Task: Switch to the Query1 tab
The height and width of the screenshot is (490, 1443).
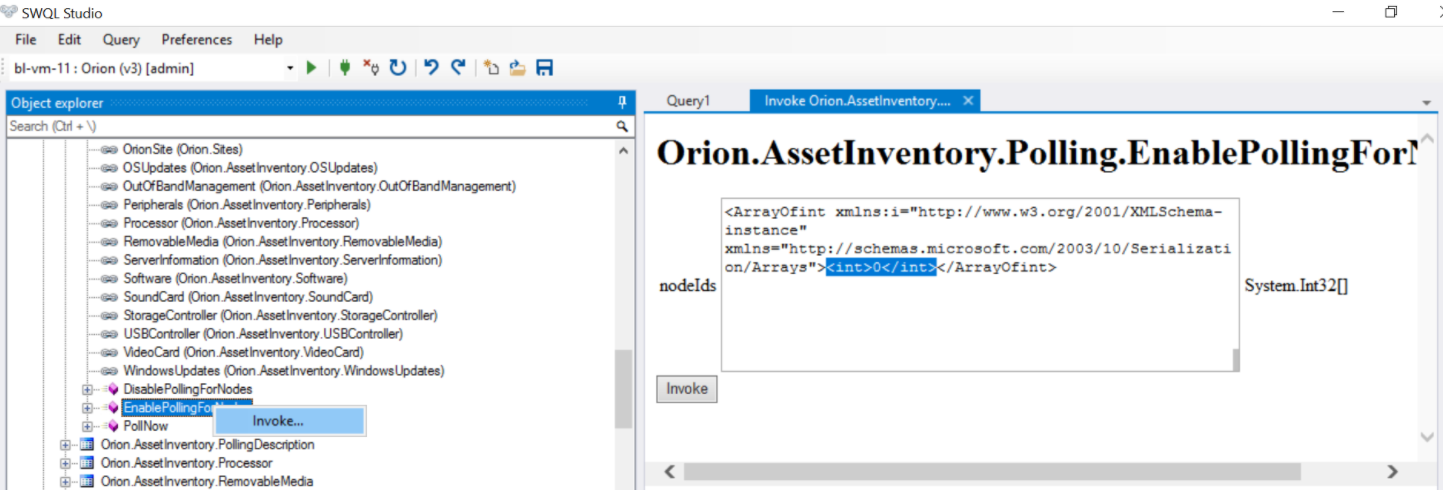Action: (x=688, y=101)
